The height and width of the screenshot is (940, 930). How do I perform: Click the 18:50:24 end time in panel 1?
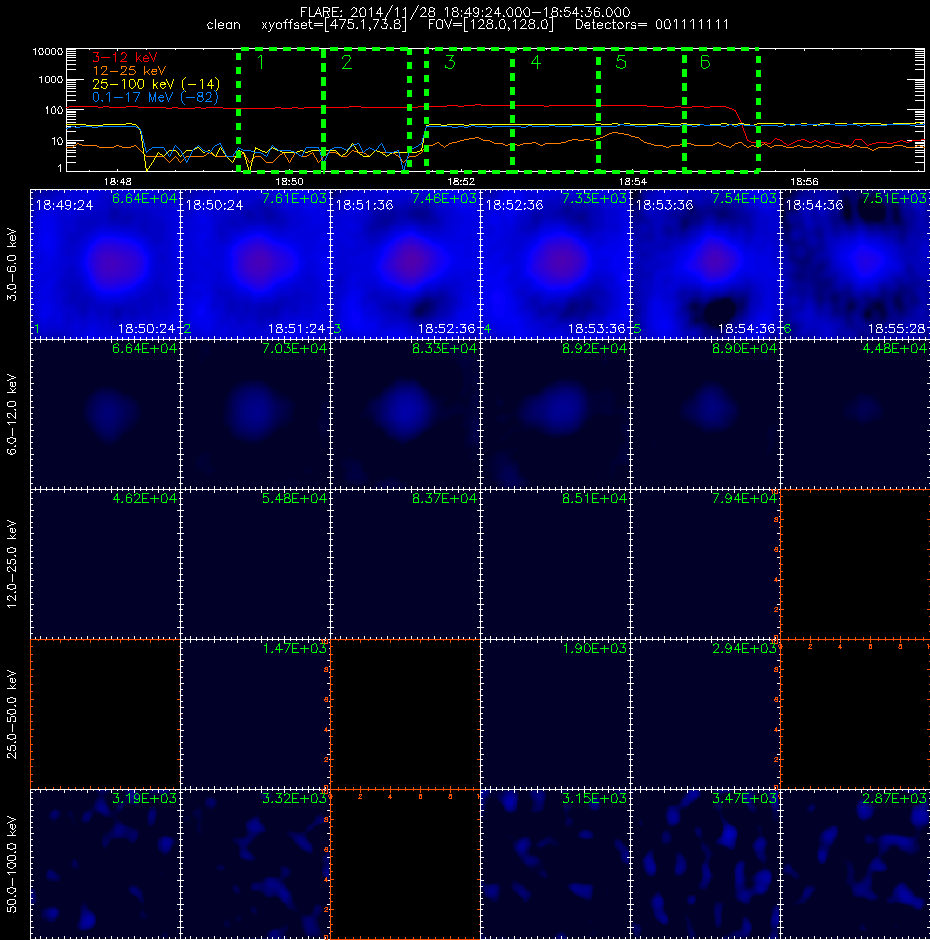147,329
